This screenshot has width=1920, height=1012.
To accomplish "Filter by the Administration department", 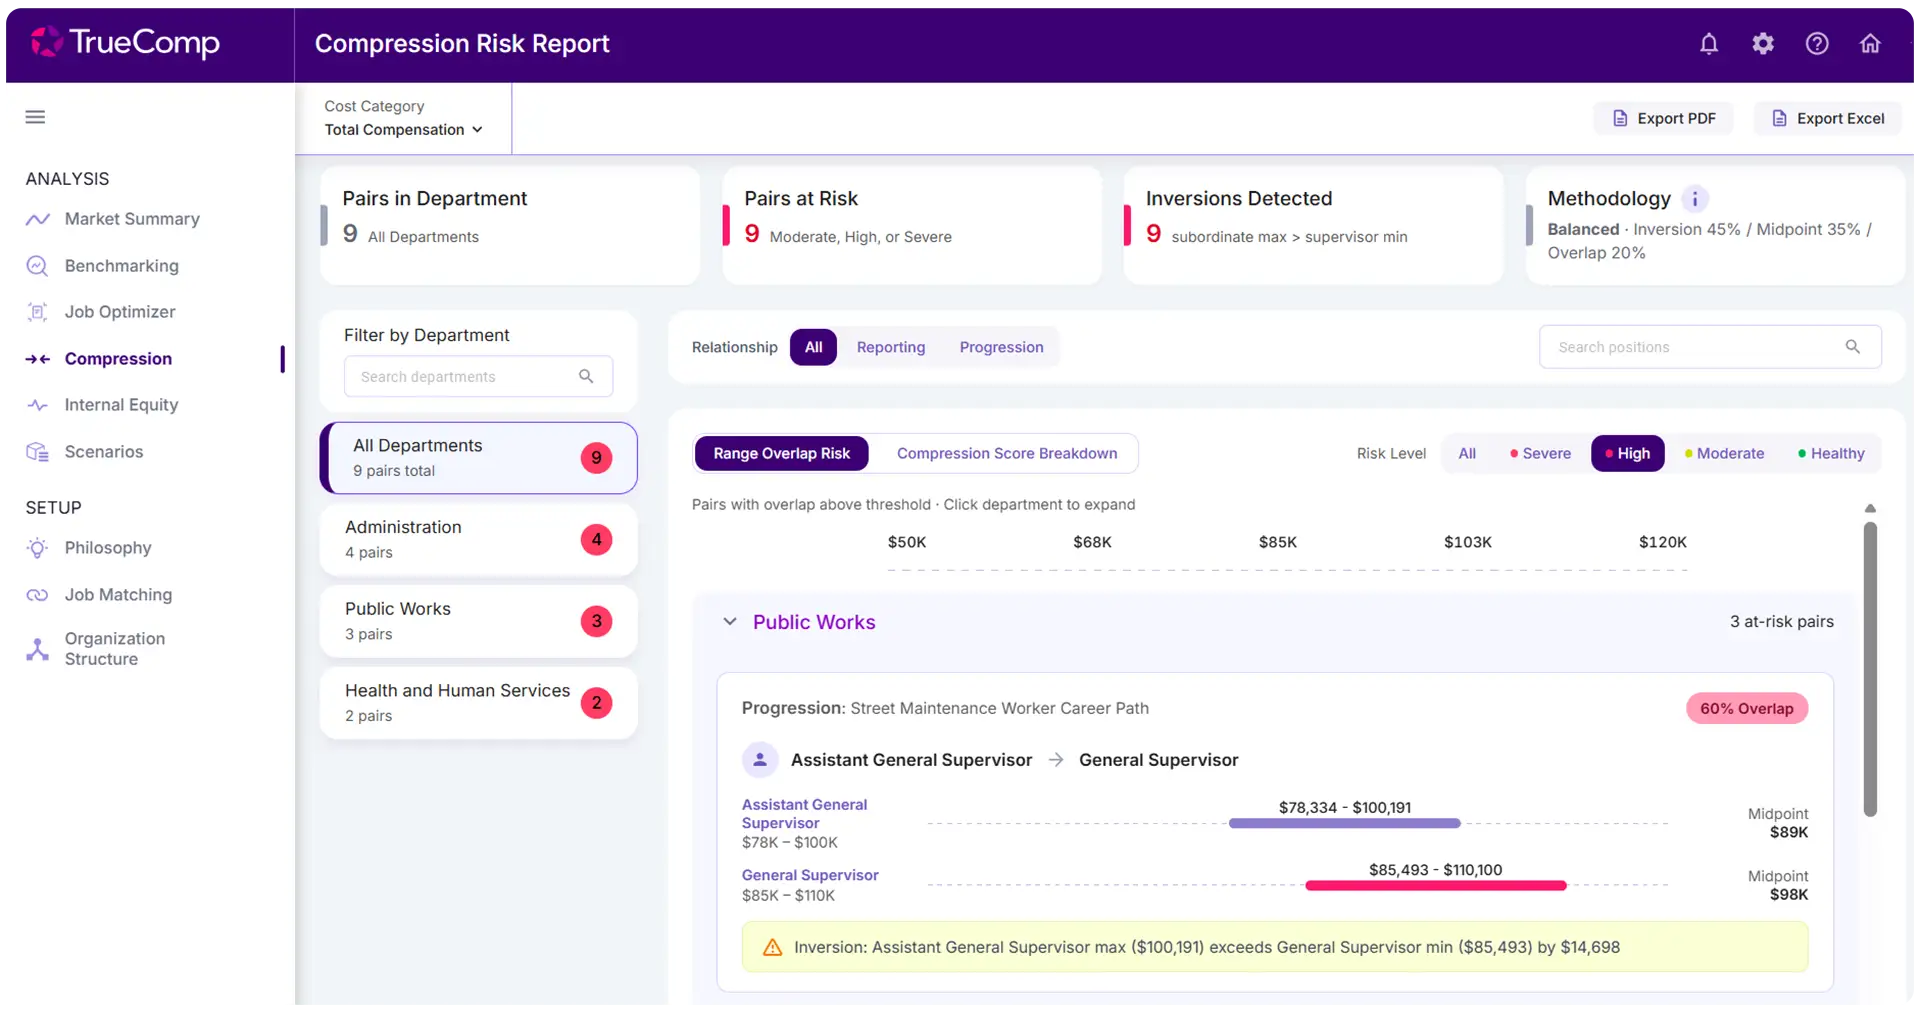I will coord(479,540).
